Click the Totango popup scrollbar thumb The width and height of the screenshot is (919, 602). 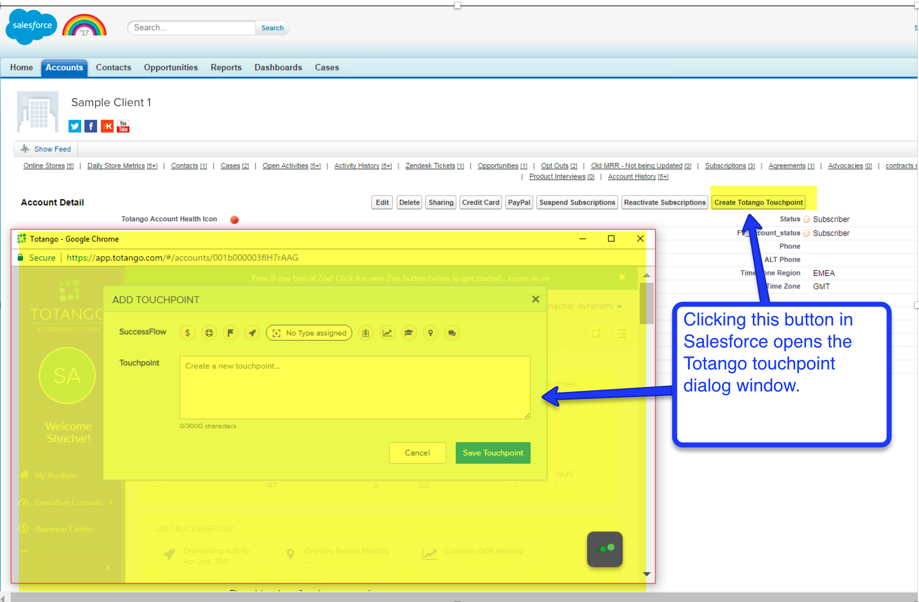click(x=646, y=303)
